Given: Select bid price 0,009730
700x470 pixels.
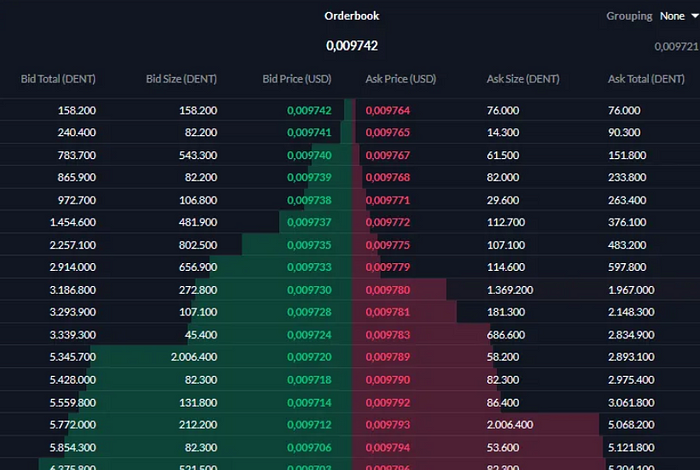Looking at the screenshot, I should point(309,290).
